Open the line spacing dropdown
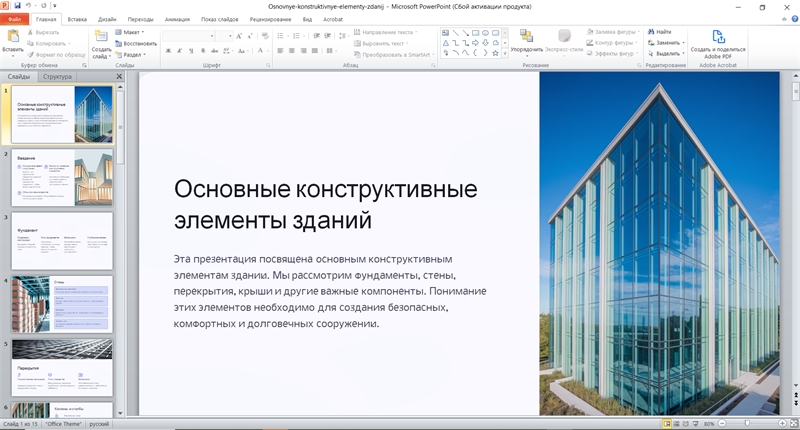Image resolution: width=800 pixels, height=430 pixels. coord(343,36)
